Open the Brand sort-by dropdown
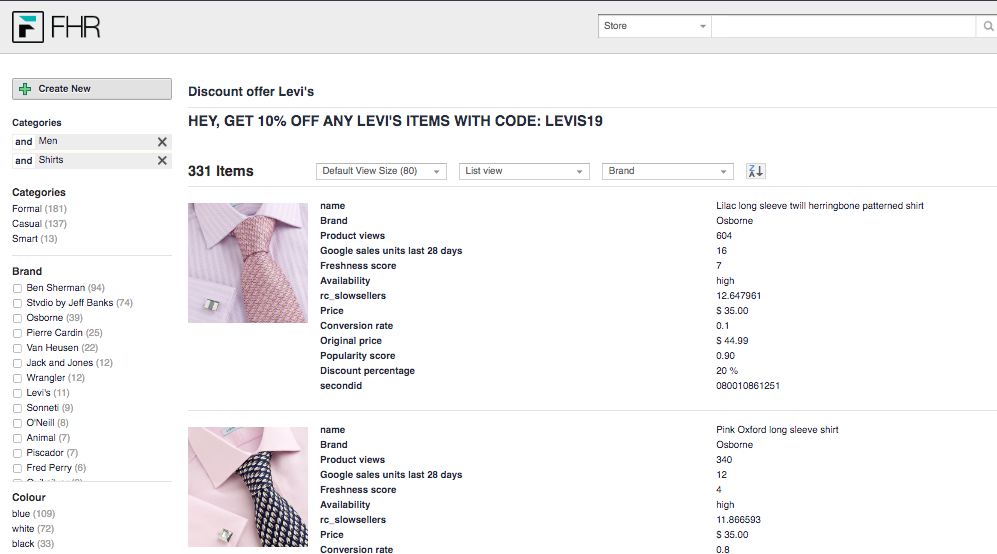The image size is (997, 554). tap(668, 171)
